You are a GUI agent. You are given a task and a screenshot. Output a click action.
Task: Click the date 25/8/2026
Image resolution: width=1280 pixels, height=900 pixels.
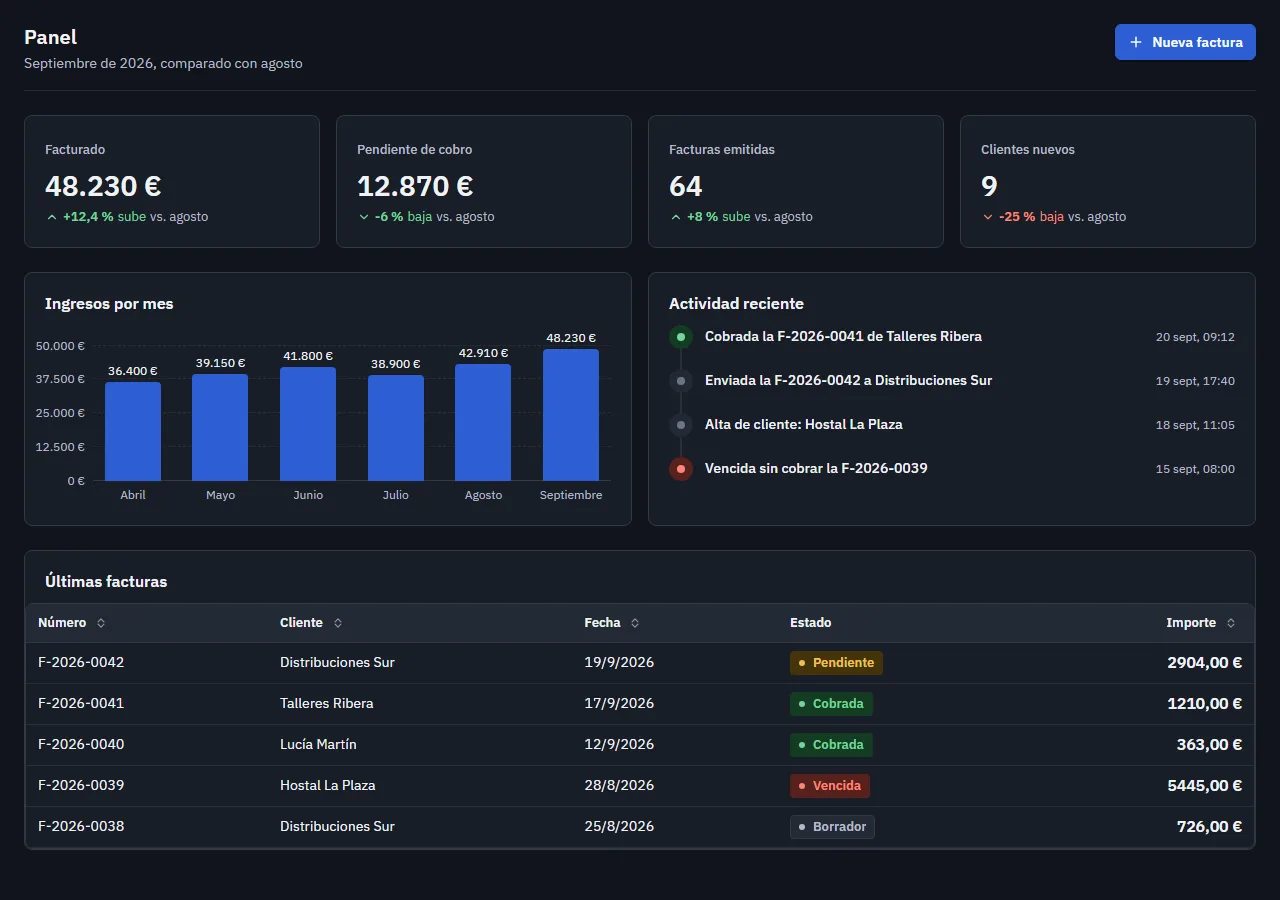coord(619,827)
